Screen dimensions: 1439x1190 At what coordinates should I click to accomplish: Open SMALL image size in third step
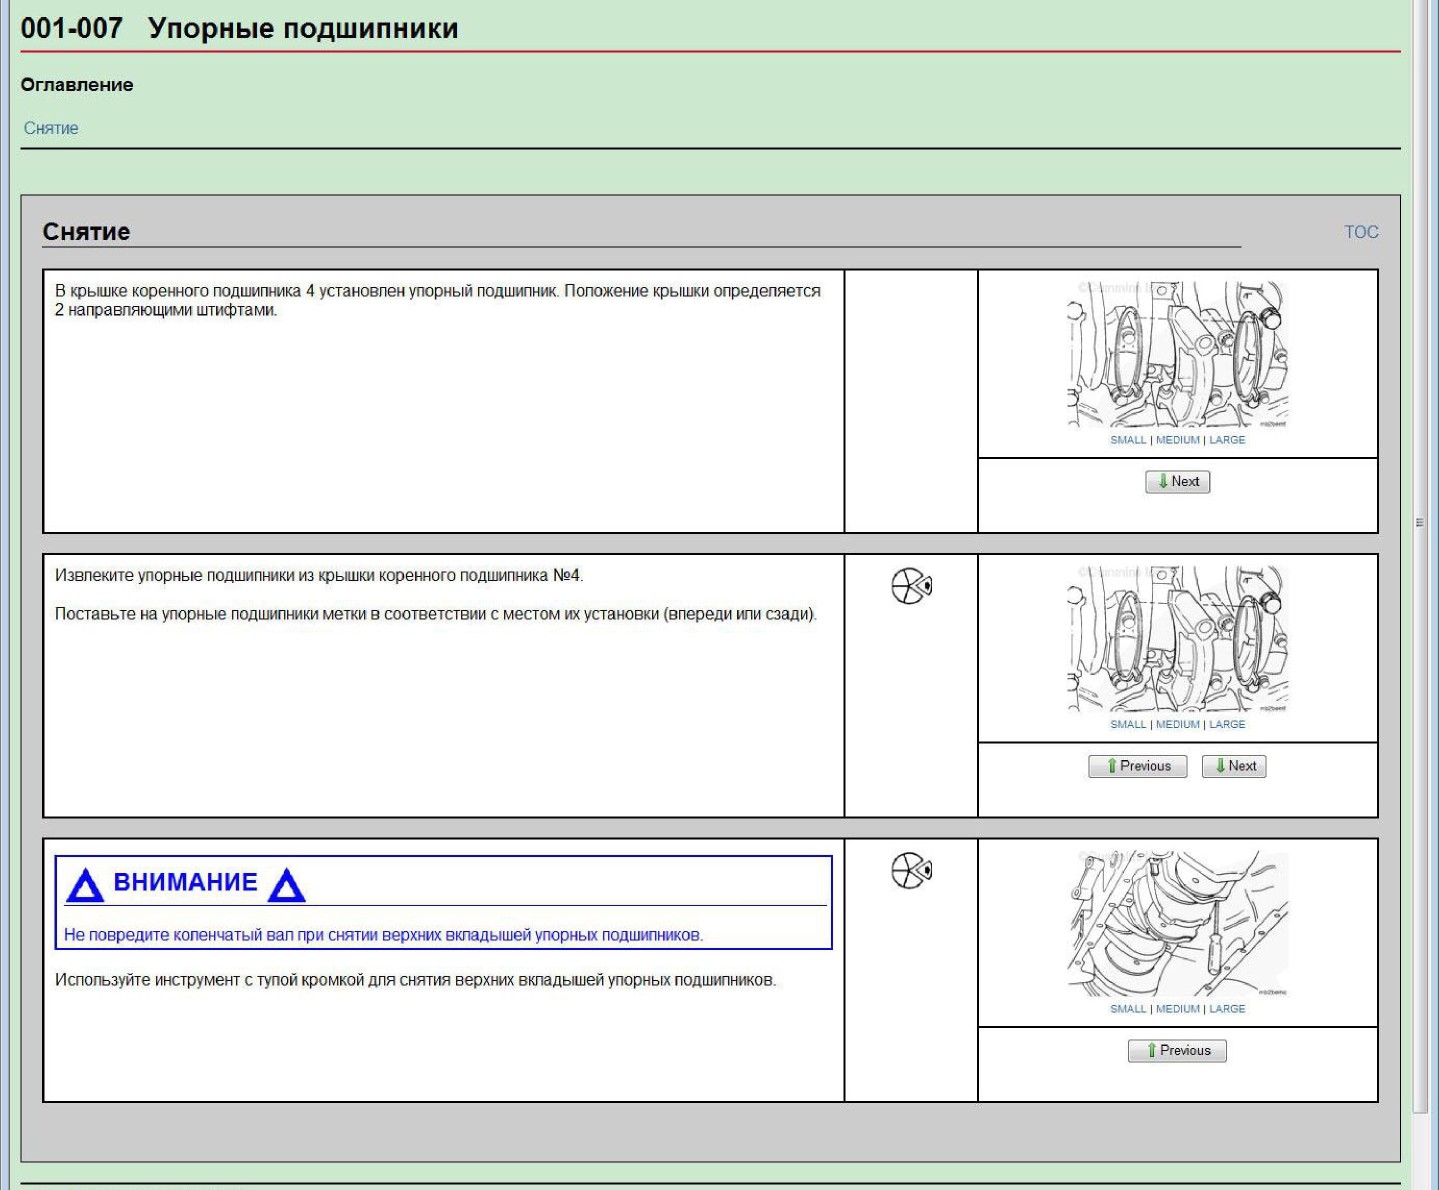[1128, 1009]
